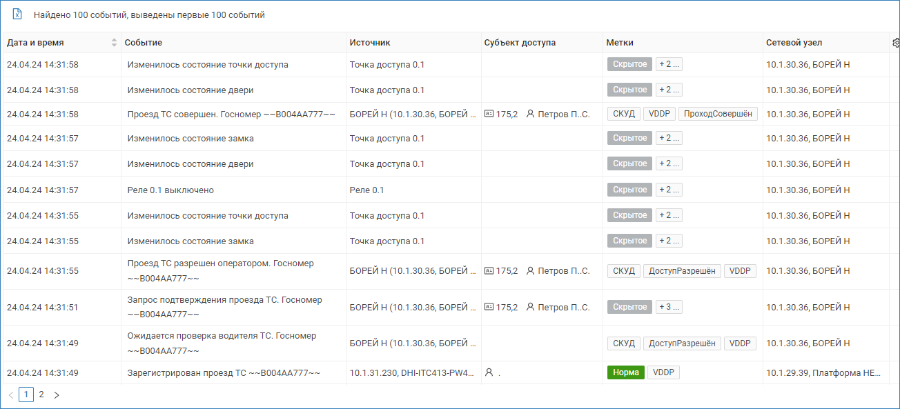This screenshot has width=900, height=409.
Task: Click the card icon in the Проезд ТС разрешен оператором row
Action: click(x=489, y=271)
